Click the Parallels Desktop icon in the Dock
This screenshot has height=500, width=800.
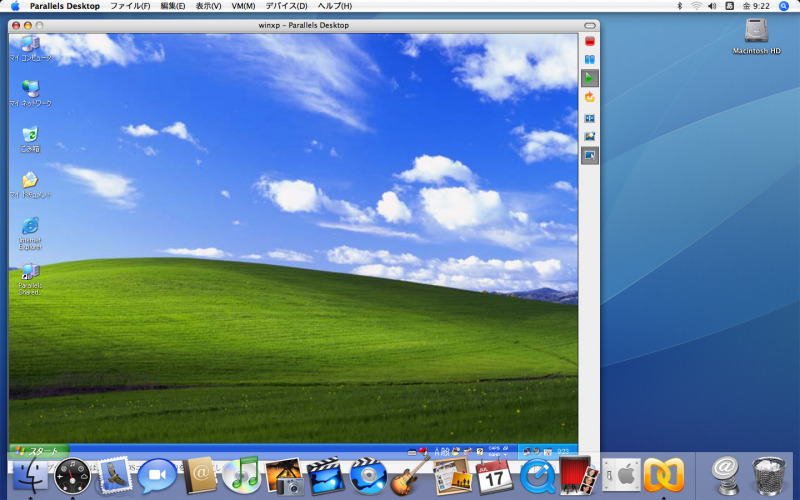(664, 476)
